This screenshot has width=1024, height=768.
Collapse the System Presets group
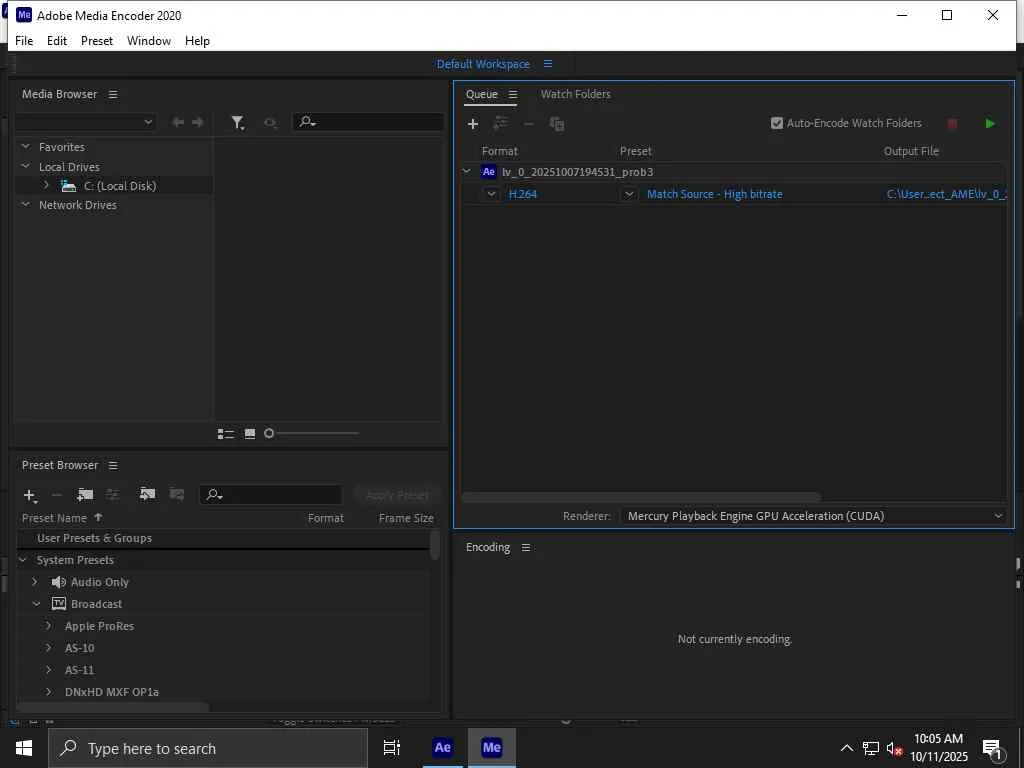coord(23,560)
